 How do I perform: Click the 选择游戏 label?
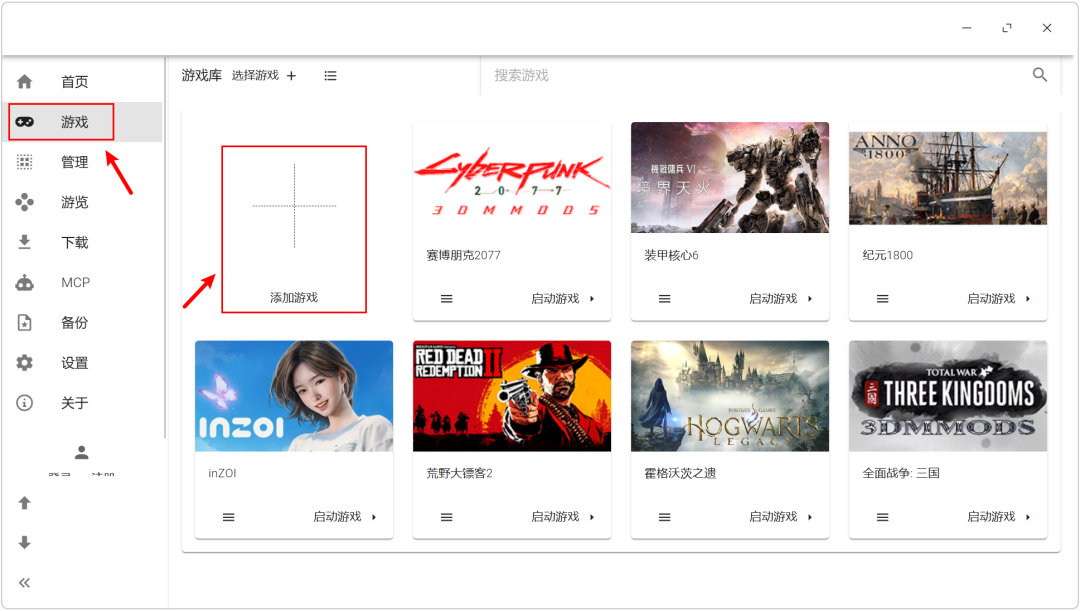coord(255,75)
